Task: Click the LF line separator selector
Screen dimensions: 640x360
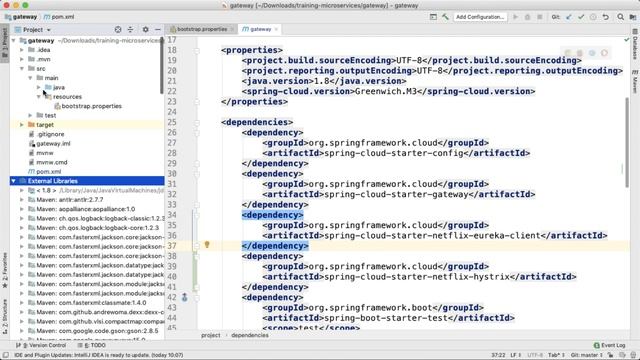Action: [516, 355]
